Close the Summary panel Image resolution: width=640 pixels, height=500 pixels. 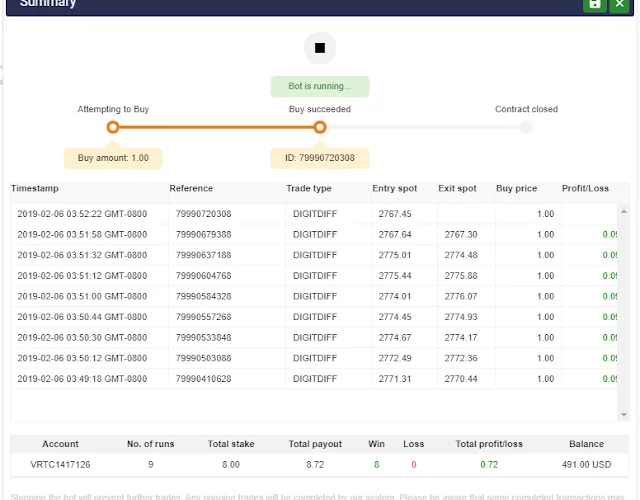620,5
